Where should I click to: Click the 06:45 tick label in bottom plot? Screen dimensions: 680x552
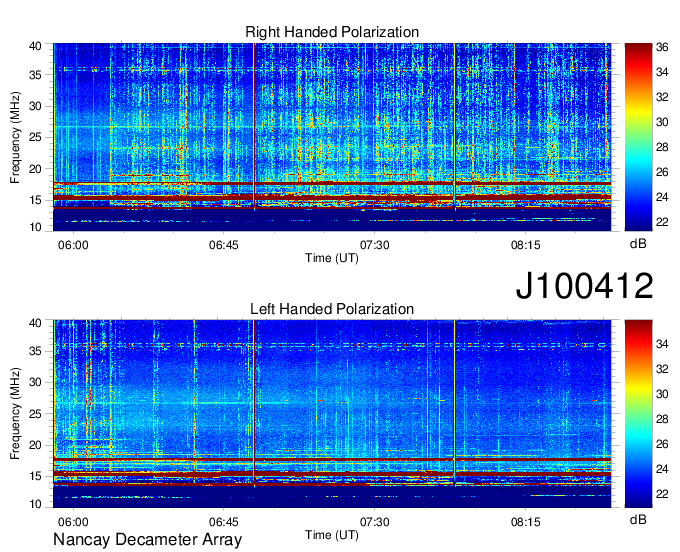224,522
